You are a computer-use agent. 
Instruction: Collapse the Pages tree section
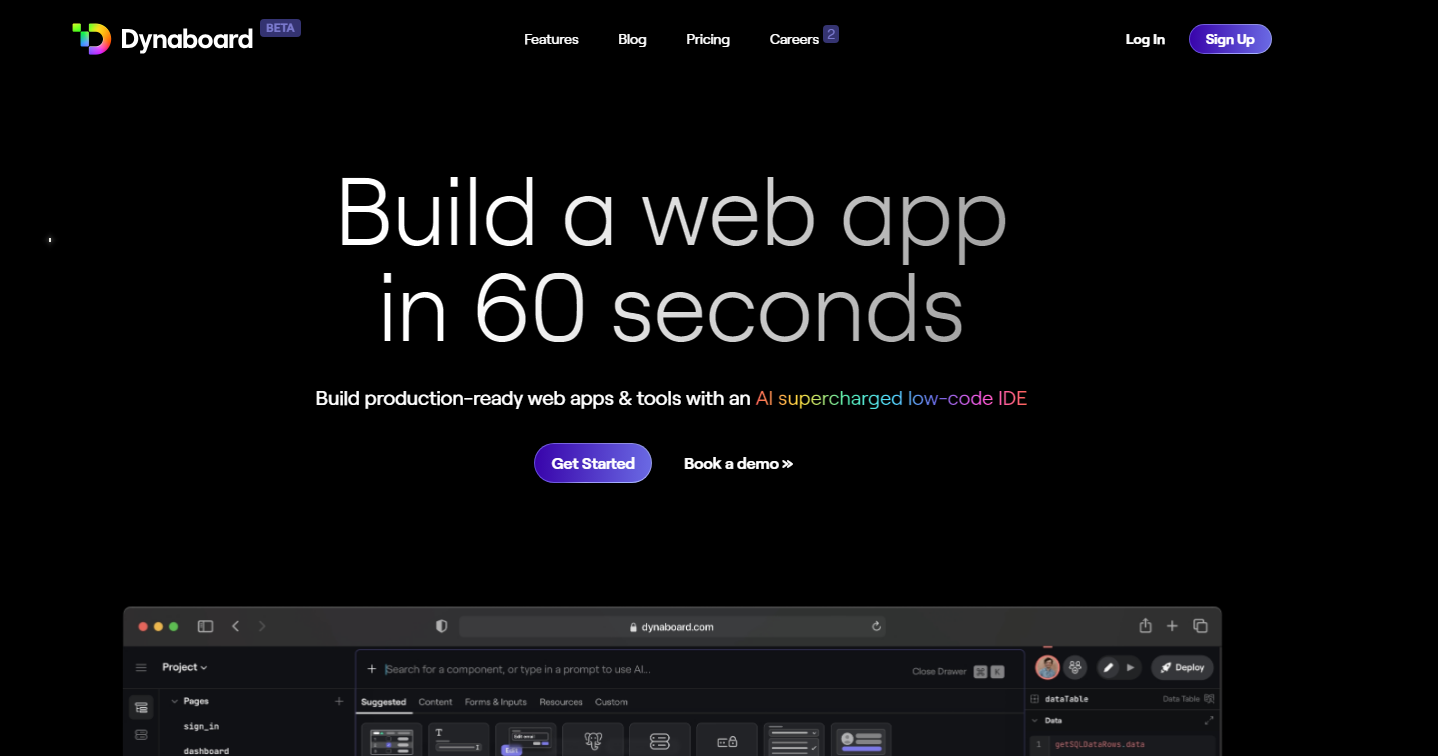[x=174, y=701]
